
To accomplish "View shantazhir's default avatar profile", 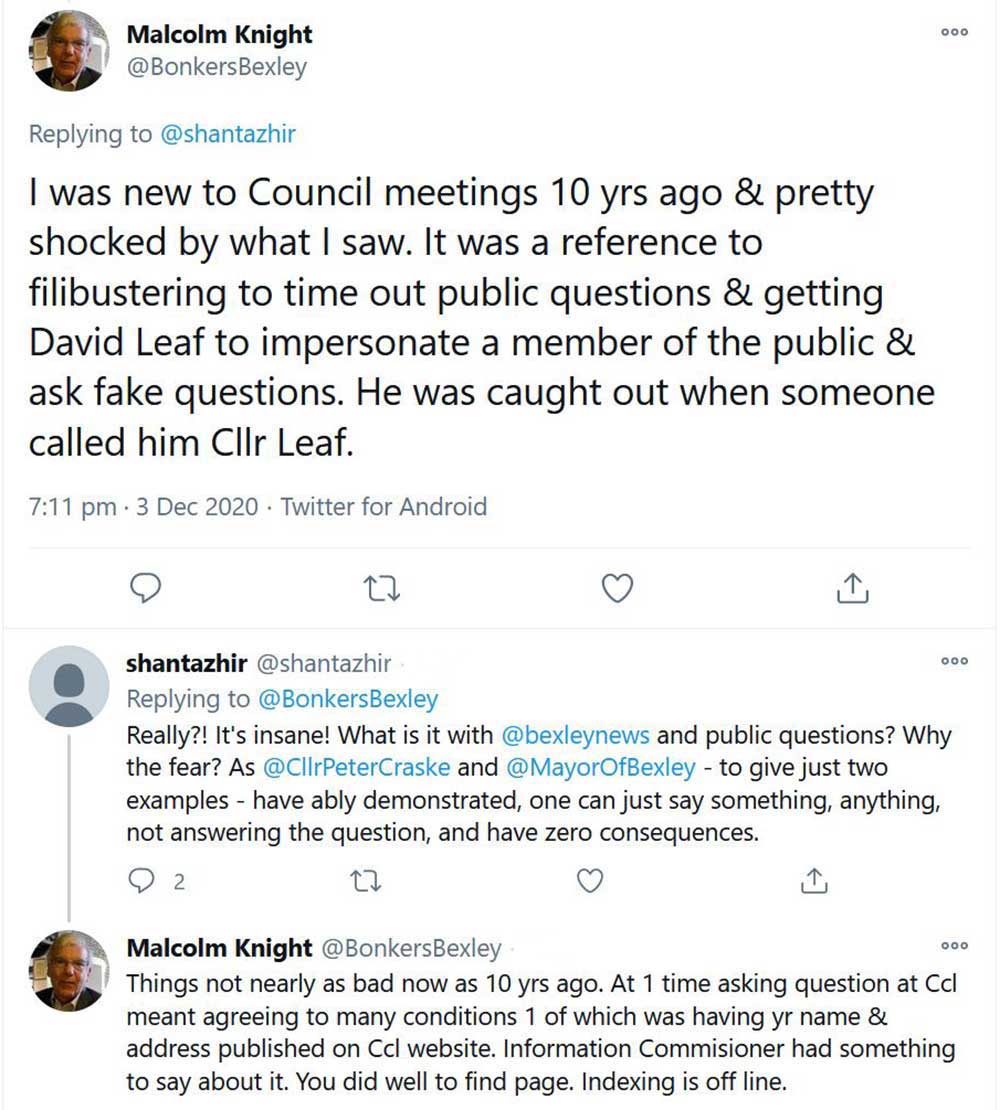I will click(x=69, y=685).
